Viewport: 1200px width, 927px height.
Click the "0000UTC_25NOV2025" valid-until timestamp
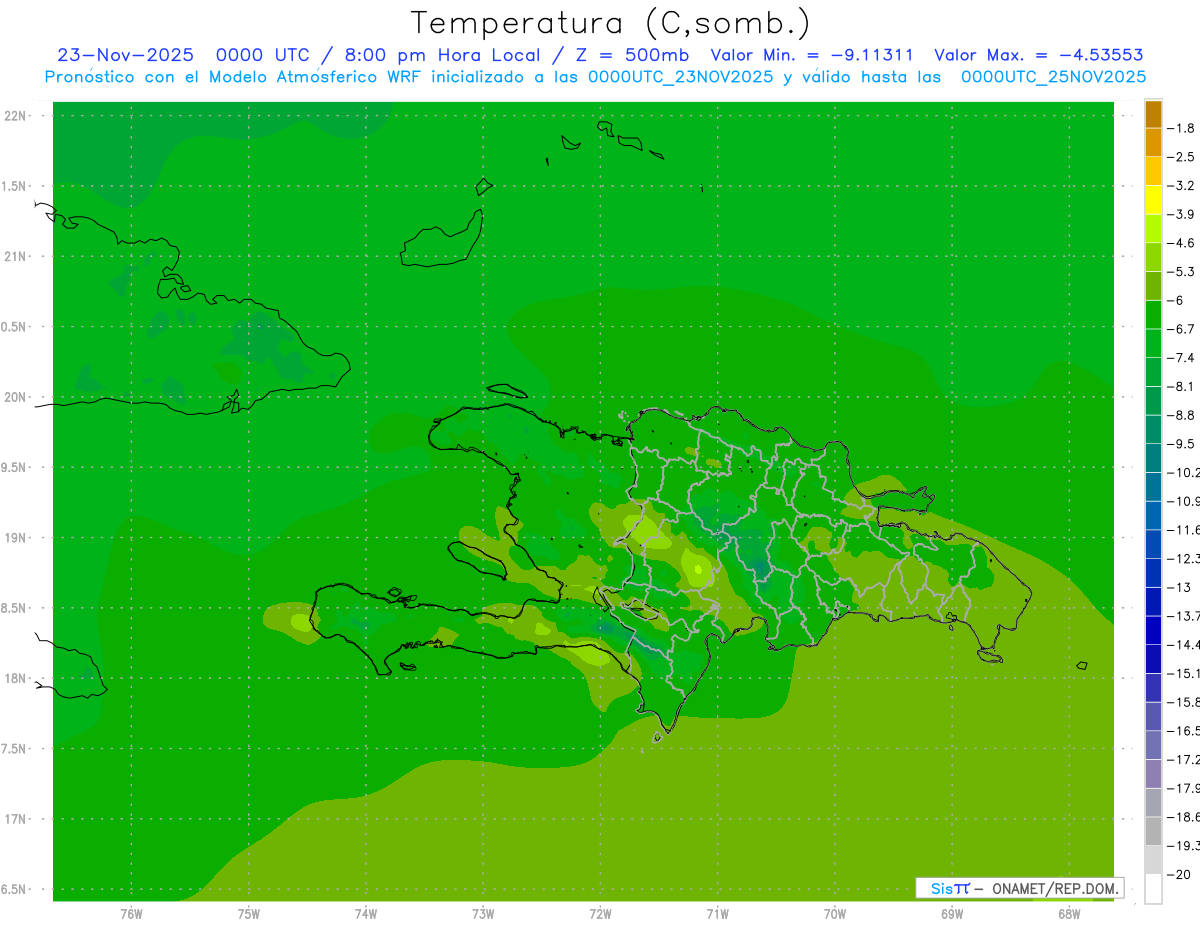(x=1053, y=77)
